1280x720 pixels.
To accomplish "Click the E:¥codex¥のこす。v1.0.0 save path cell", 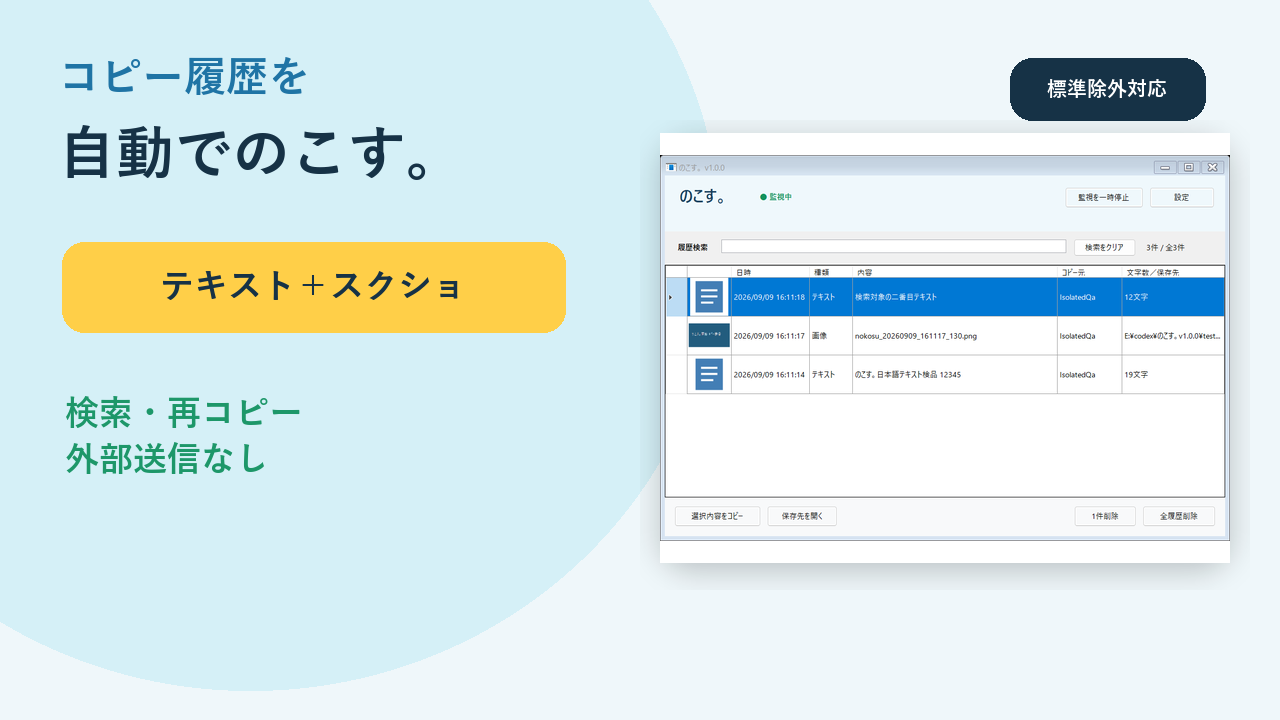I will click(1173, 336).
